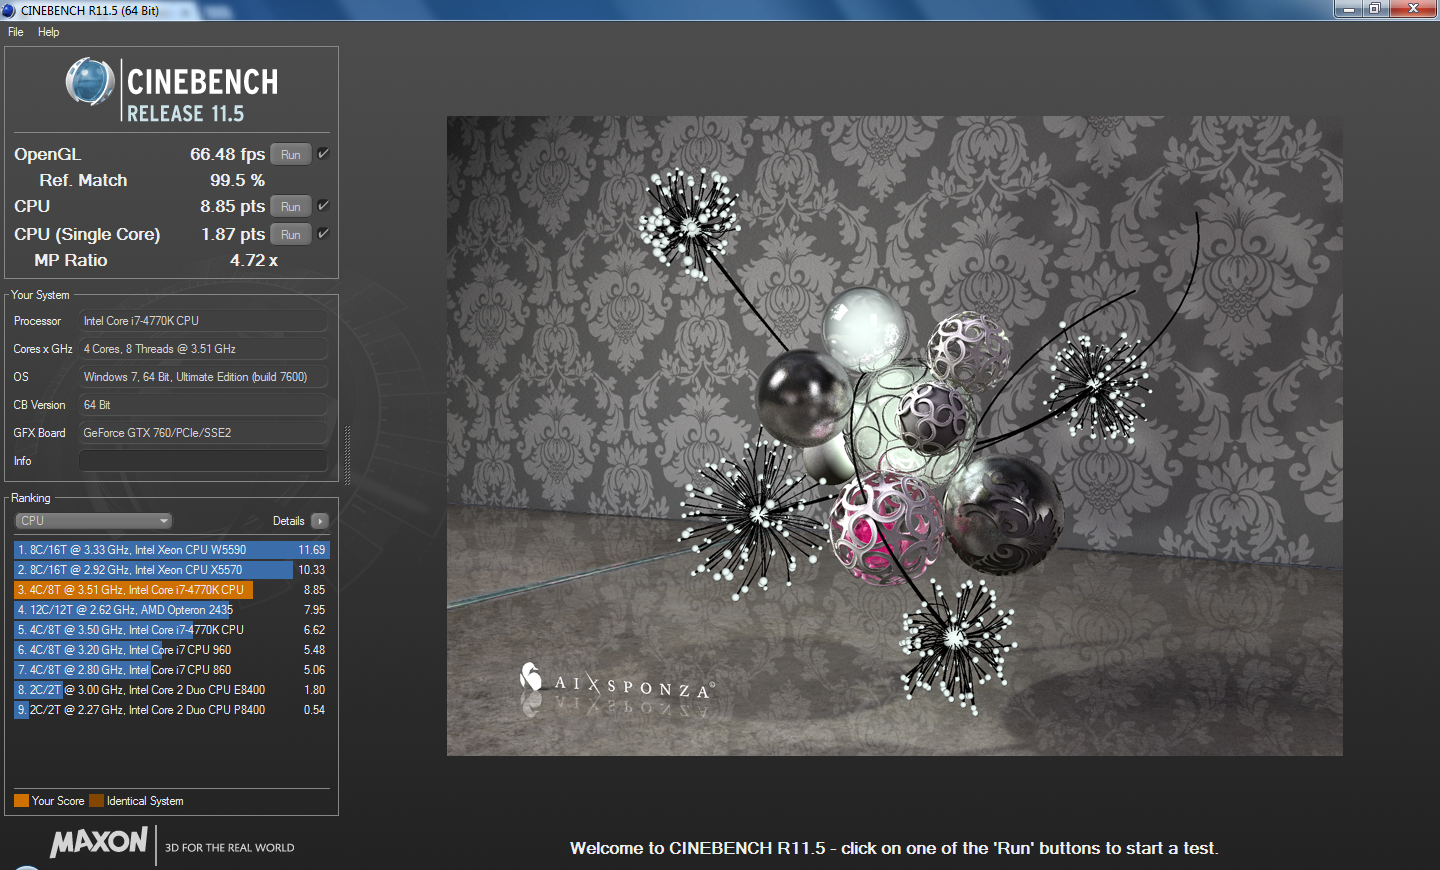The image size is (1440, 870).
Task: Select ranking row Xeon CPU X5570
Action: coord(171,570)
